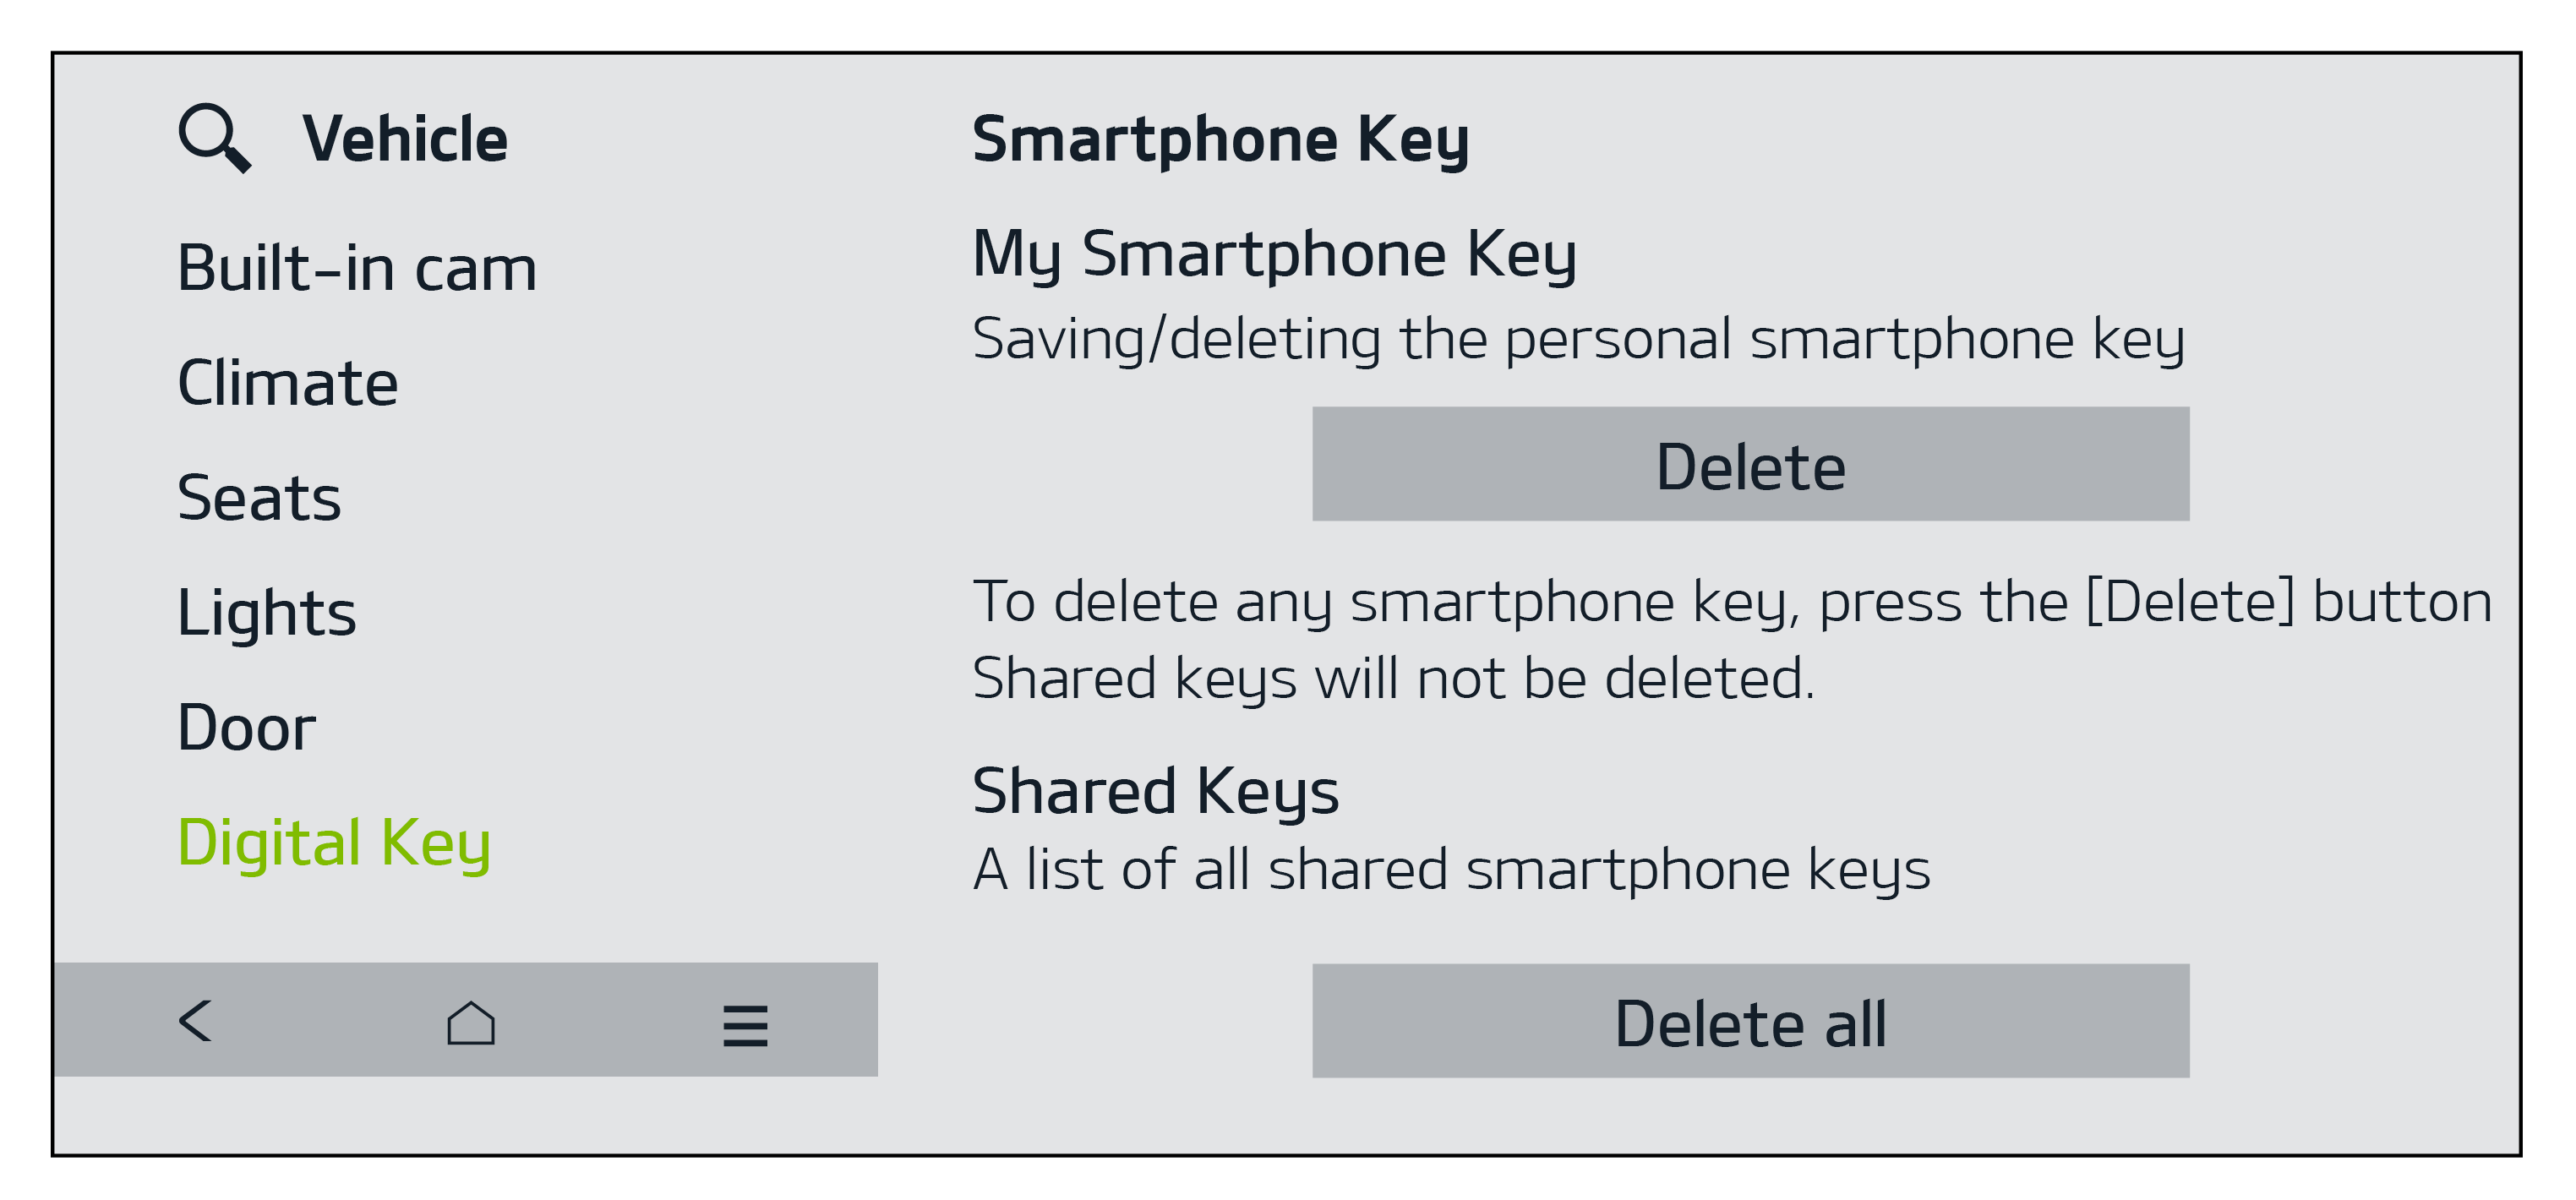Open the Seats settings
2576x1200 pixels.
(x=259, y=498)
